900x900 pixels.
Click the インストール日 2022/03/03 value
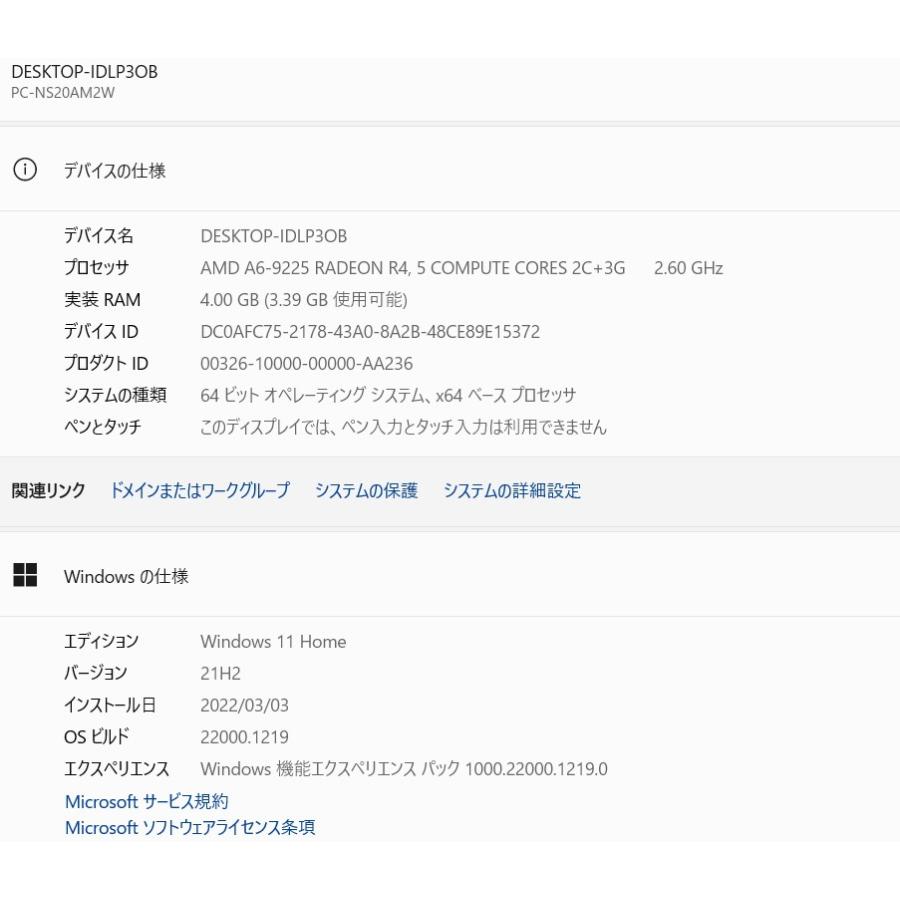(x=244, y=706)
